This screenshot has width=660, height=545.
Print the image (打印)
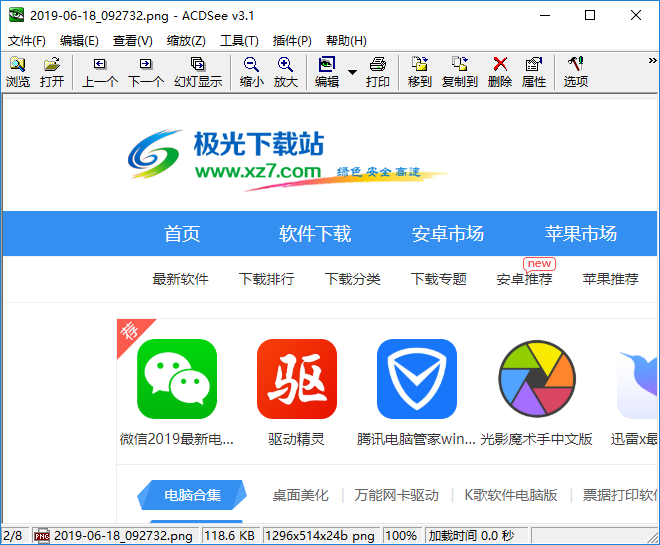tap(378, 72)
